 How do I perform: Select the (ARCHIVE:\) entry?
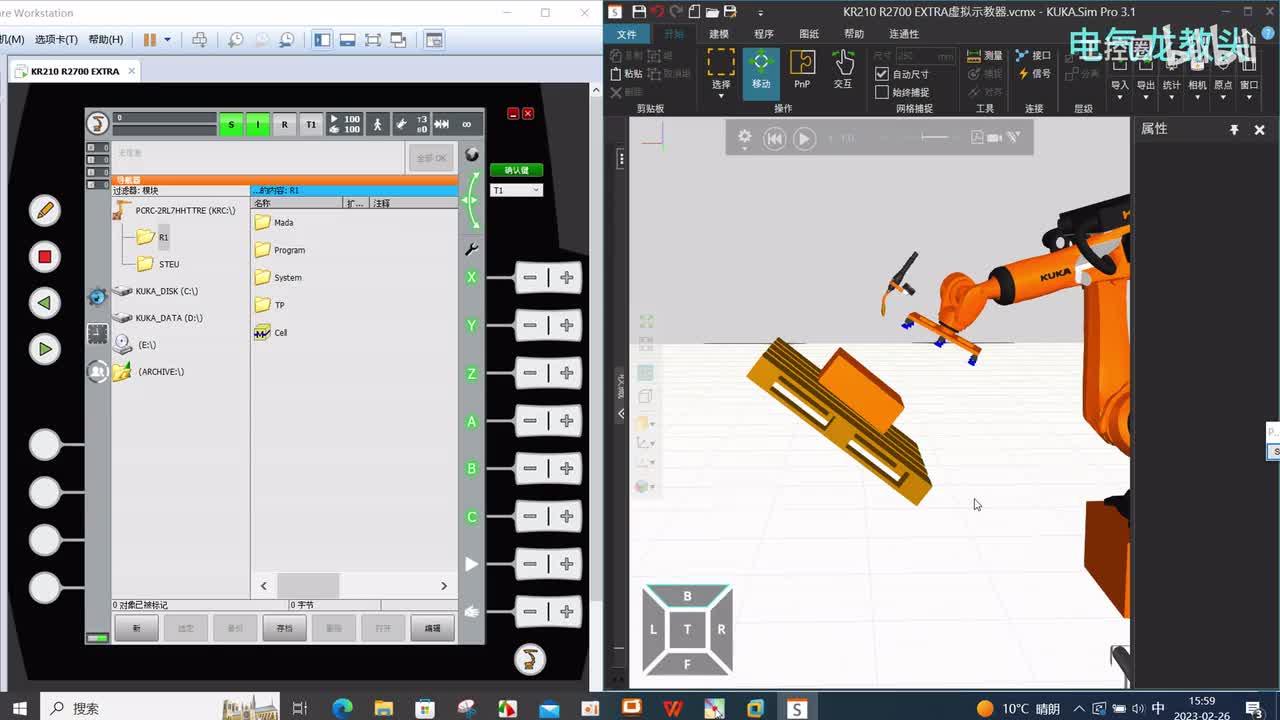[149, 371]
